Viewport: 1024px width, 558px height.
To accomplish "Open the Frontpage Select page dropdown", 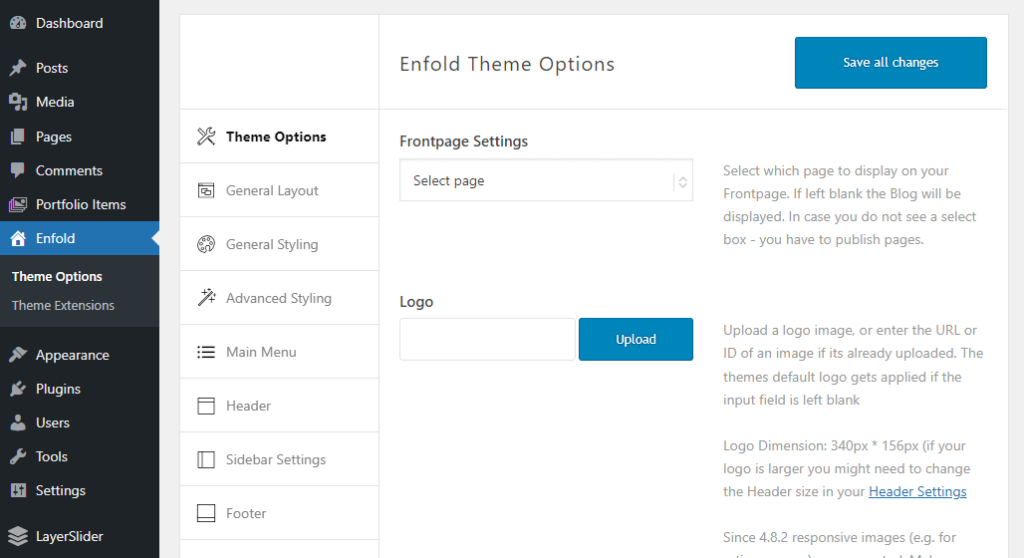I will [x=546, y=180].
